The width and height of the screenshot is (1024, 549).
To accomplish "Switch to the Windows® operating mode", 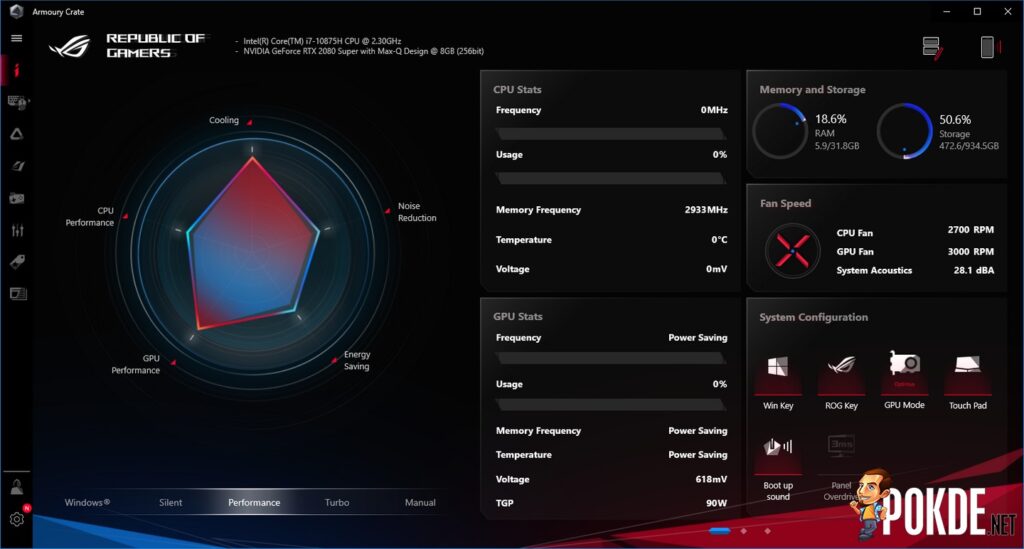I will click(x=87, y=503).
